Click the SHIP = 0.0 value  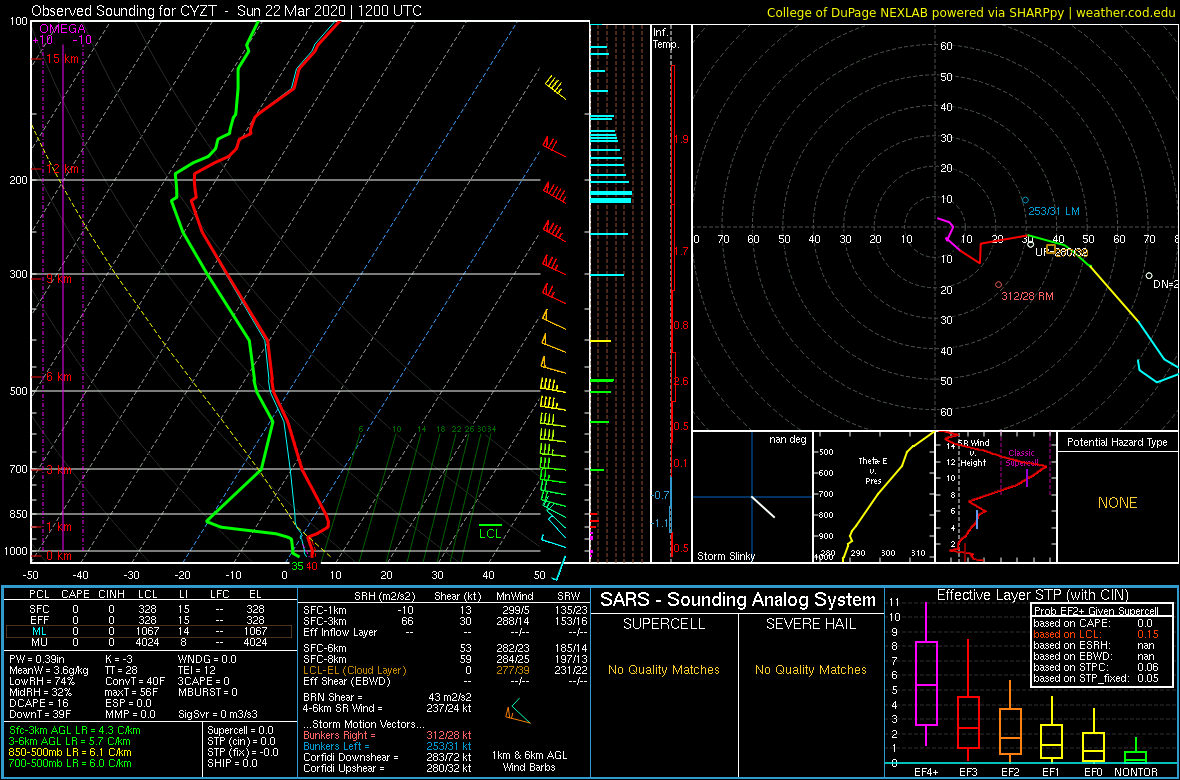tap(232, 763)
